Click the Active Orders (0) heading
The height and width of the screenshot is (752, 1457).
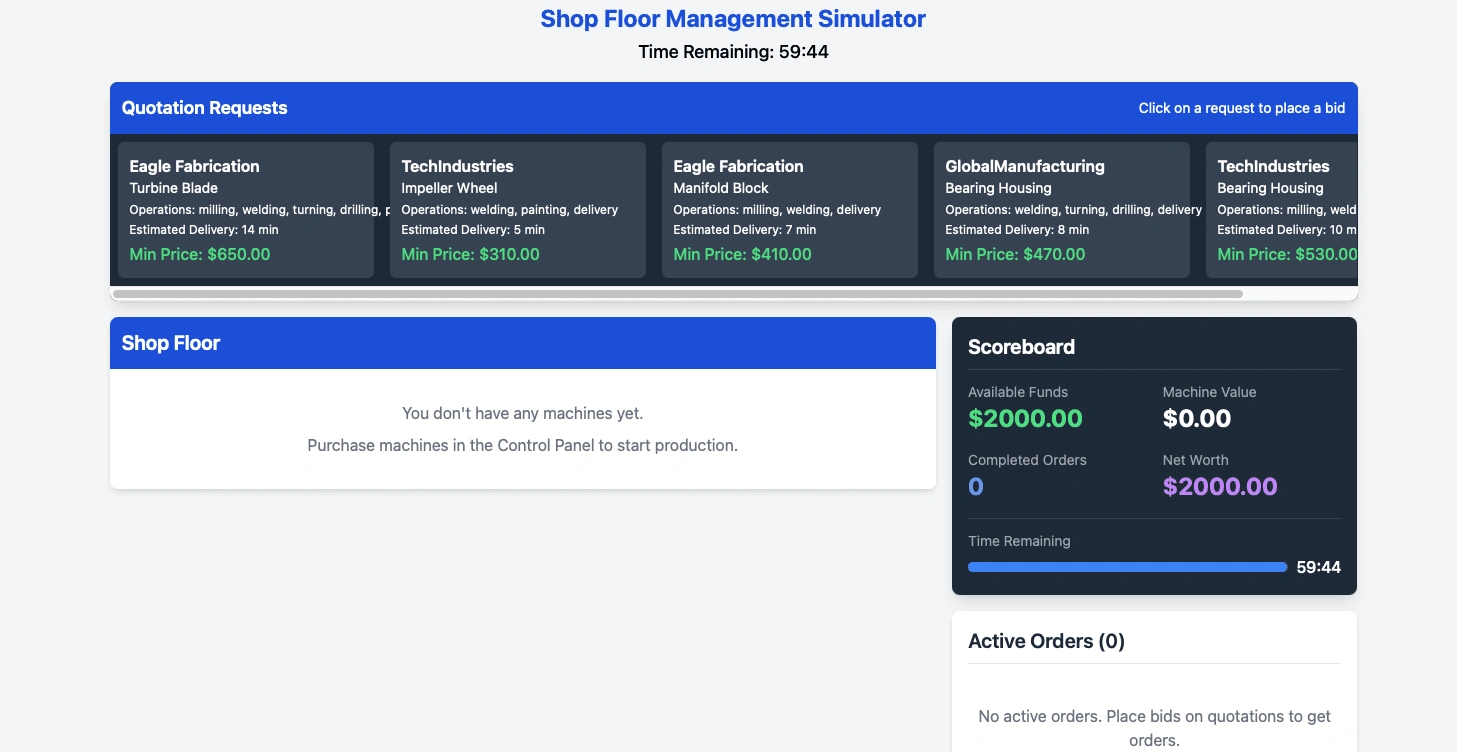(x=1046, y=641)
